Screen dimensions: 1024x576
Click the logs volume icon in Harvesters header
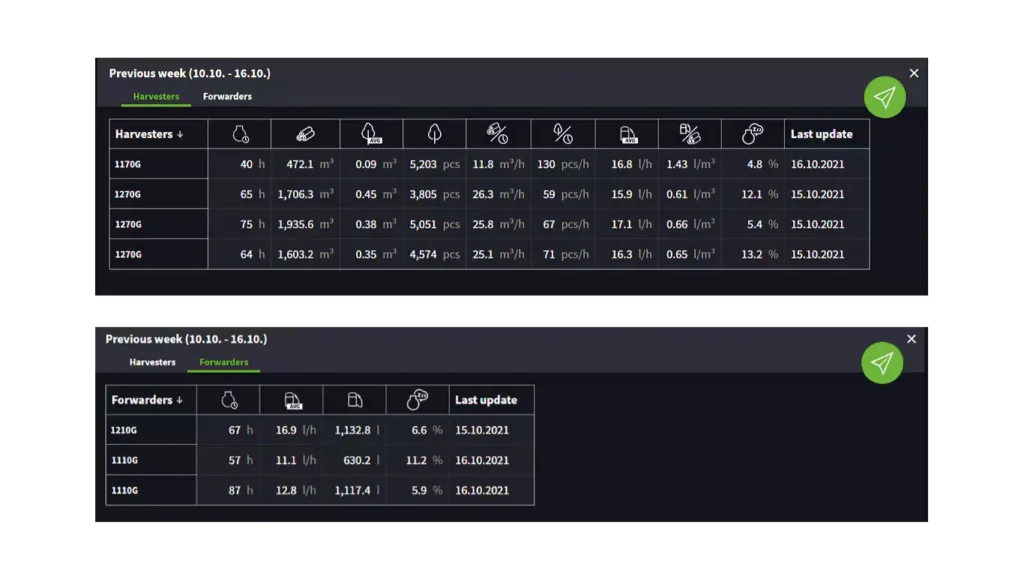305,134
